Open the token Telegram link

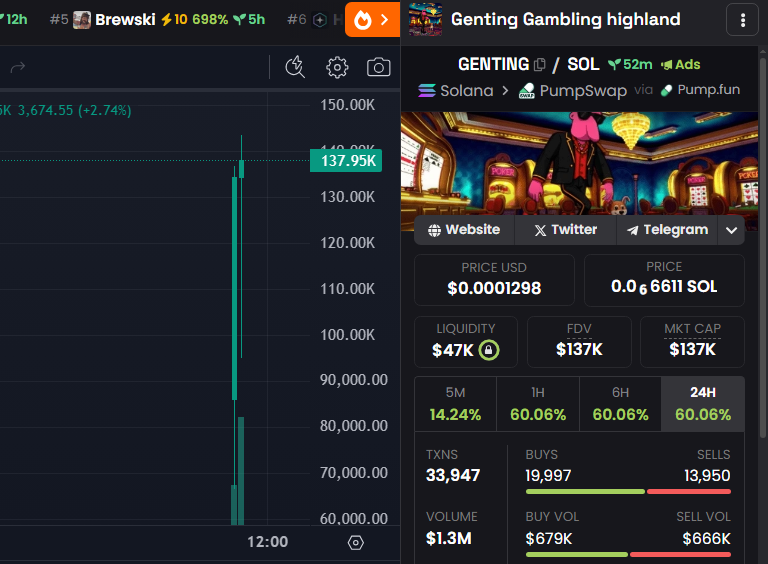[667, 230]
